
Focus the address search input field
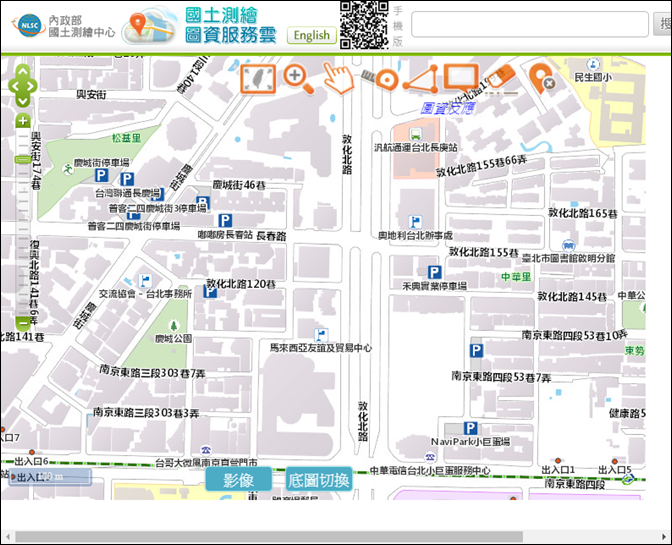tap(530, 24)
